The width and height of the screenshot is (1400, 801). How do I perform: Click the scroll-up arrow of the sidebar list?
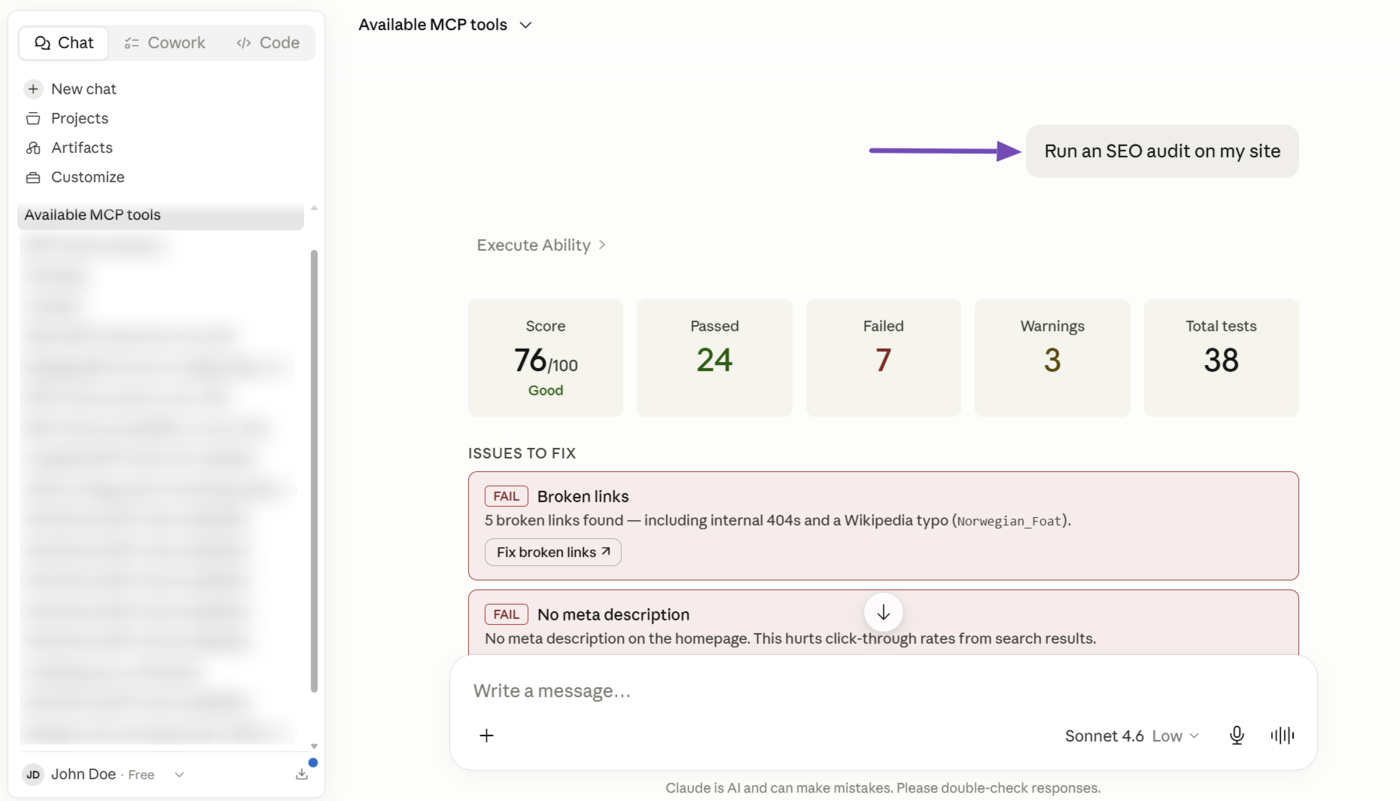click(314, 208)
